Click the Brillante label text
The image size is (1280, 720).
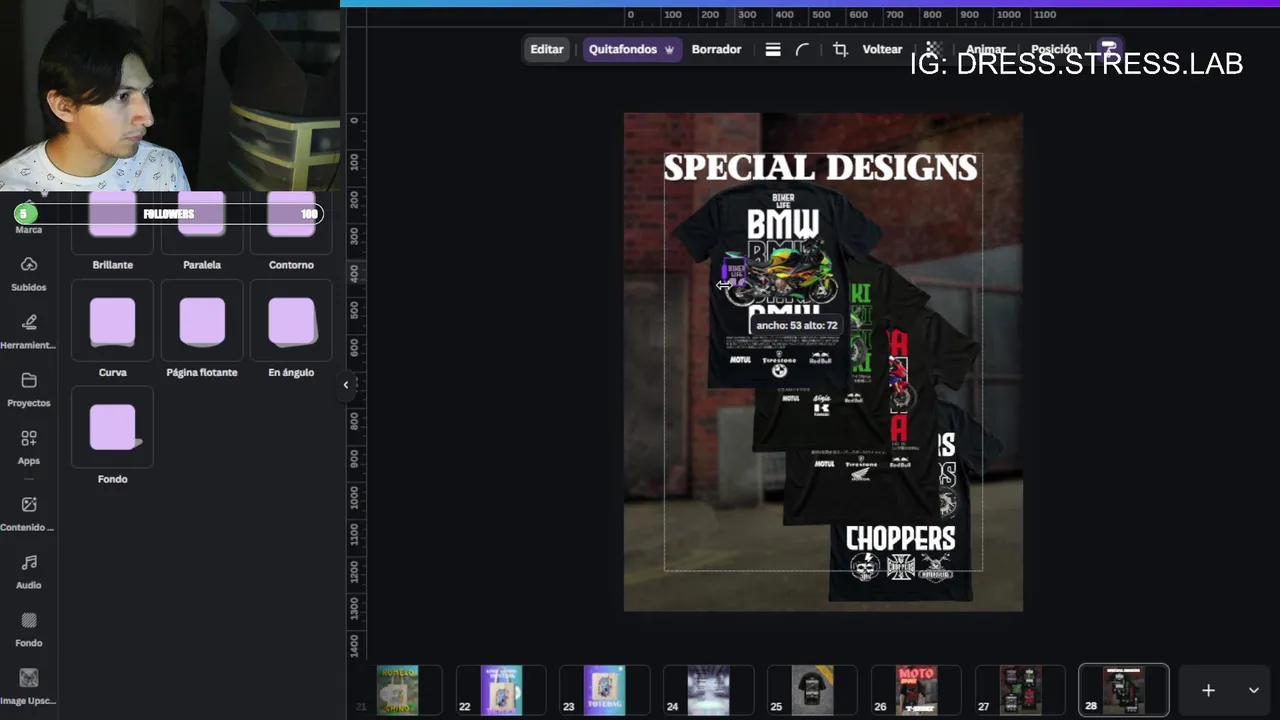pyautogui.click(x=112, y=265)
